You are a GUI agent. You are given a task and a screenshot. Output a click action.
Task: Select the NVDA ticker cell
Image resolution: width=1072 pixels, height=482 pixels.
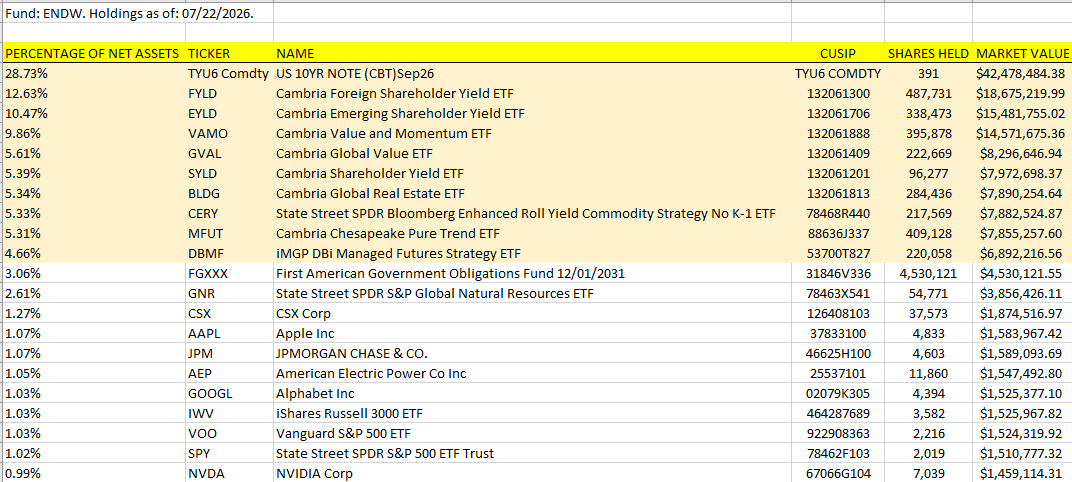click(229, 473)
